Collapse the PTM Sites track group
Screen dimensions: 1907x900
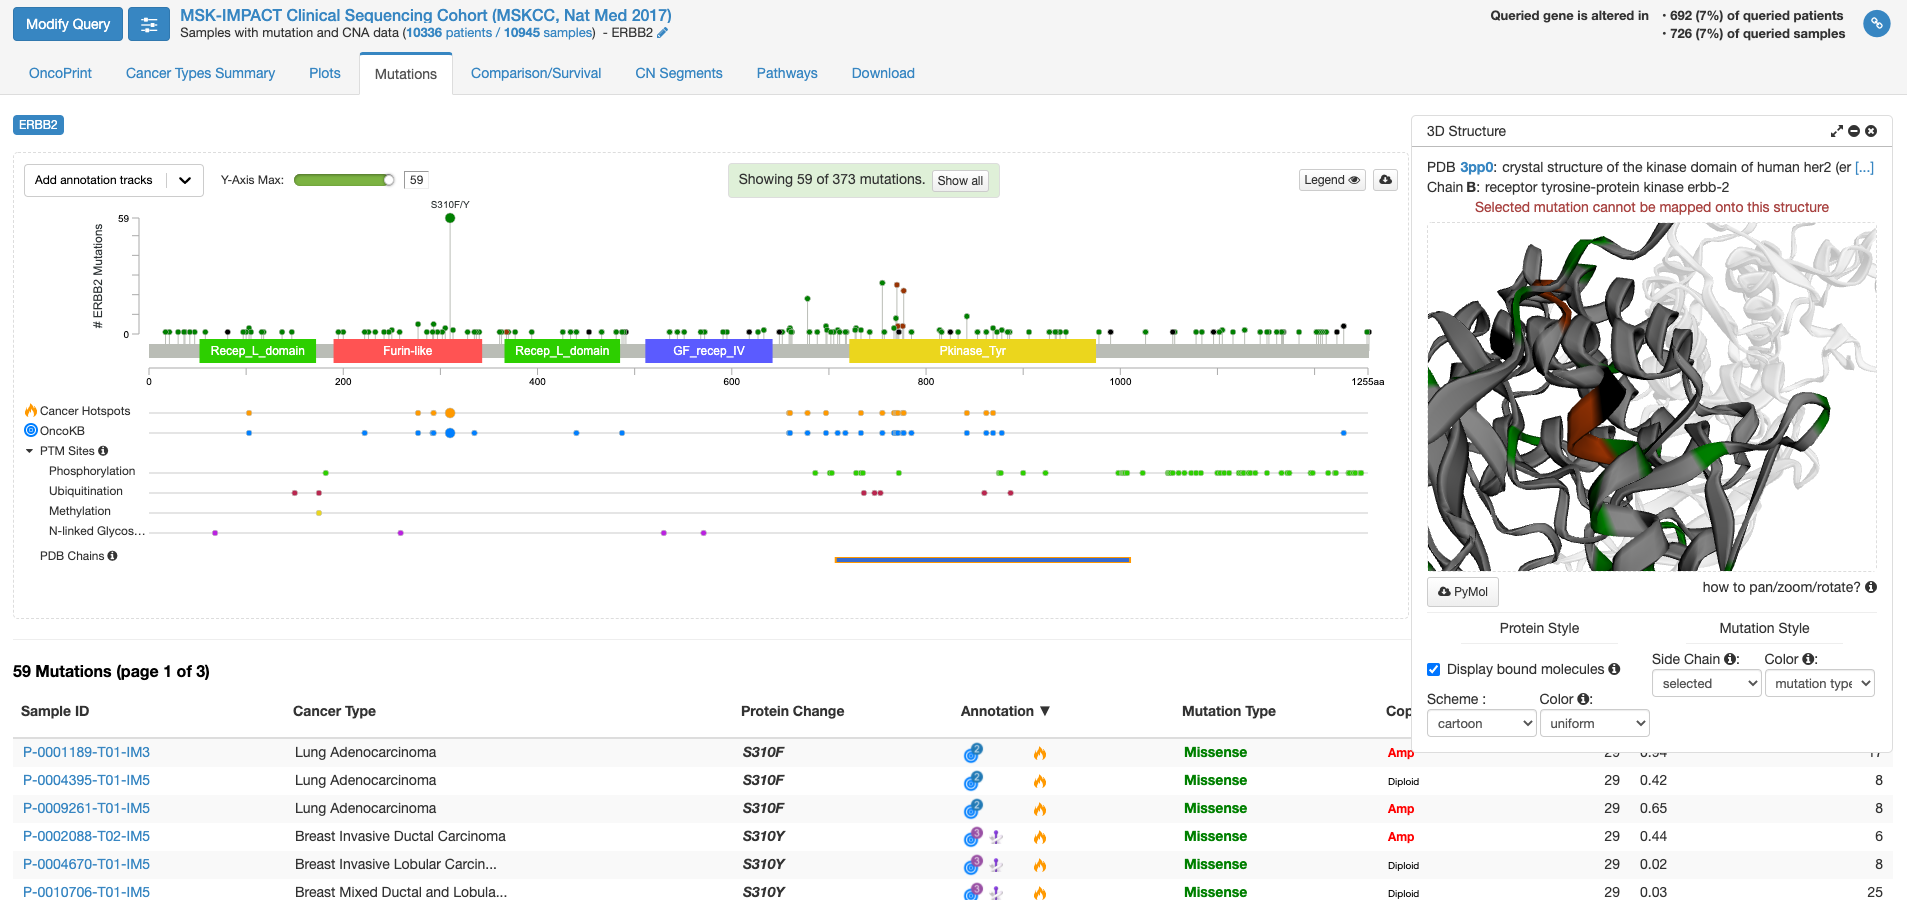pos(30,451)
